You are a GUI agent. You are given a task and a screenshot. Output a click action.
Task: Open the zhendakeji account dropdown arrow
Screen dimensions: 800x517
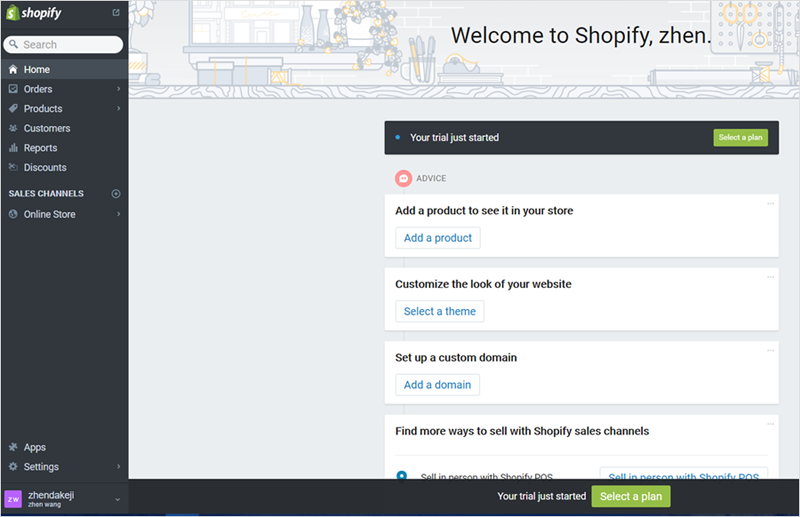click(117, 500)
